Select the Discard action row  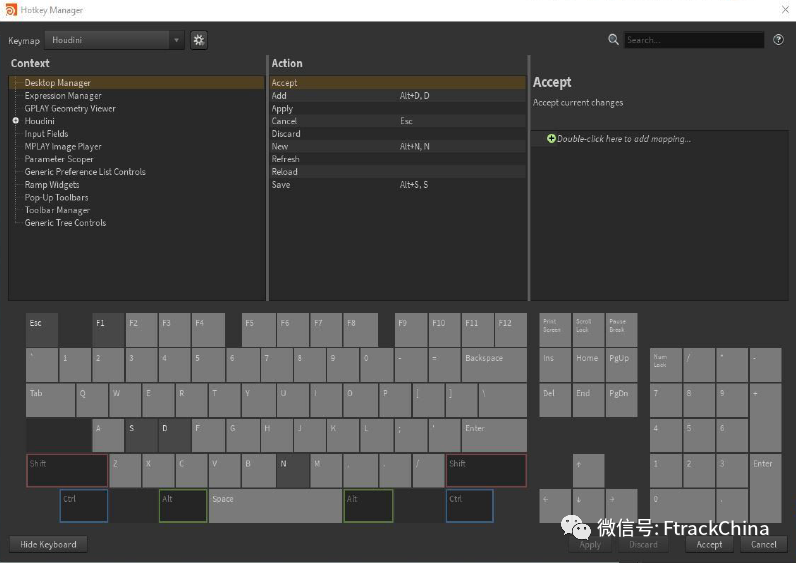point(398,134)
